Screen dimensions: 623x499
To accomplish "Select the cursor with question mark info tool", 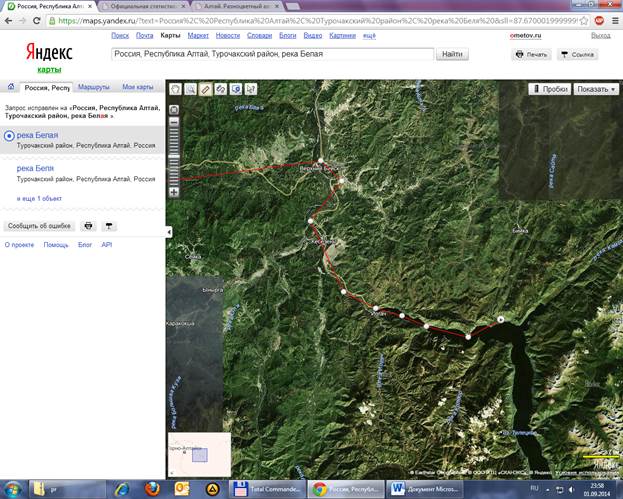I will click(251, 89).
